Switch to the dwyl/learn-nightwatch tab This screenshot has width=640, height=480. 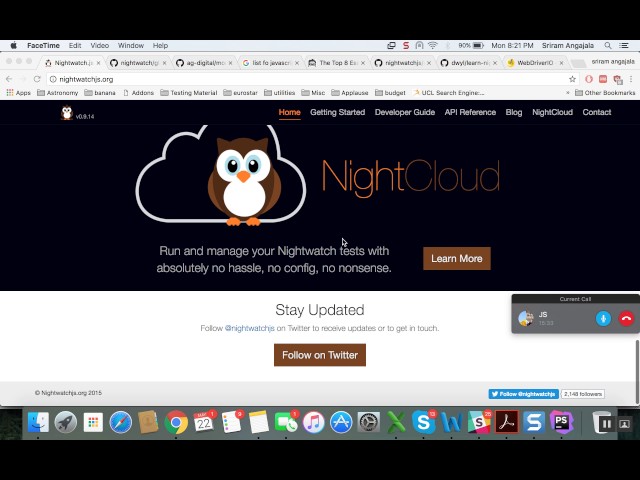(467, 63)
